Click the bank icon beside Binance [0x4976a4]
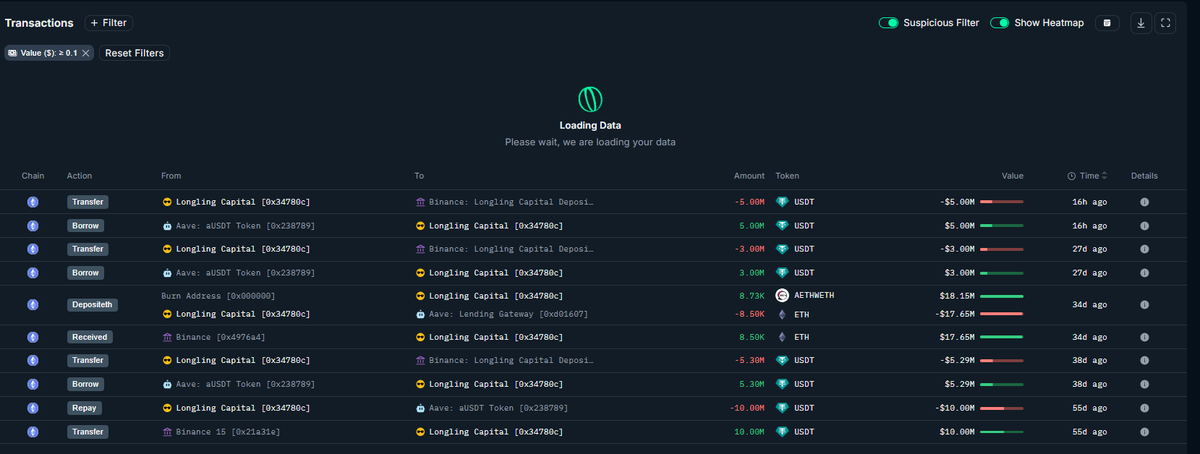 pos(166,337)
